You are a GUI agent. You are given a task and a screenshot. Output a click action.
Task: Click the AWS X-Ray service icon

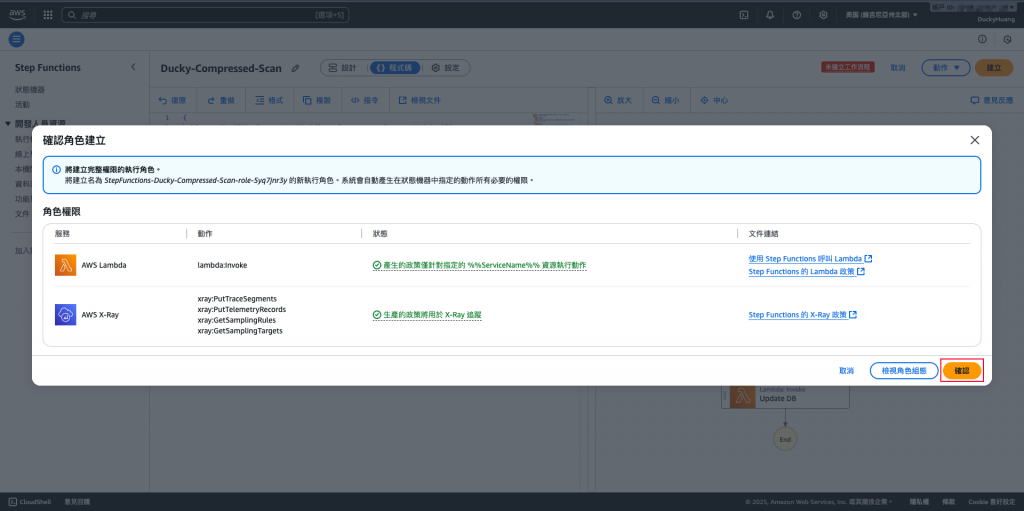click(65, 315)
